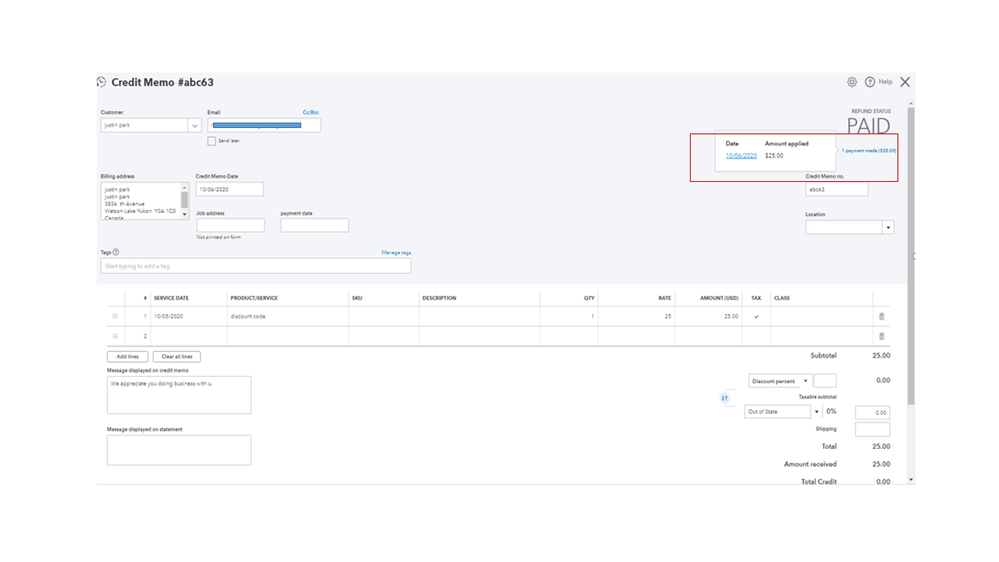999x562 pixels.
Task: Click the Clear all lines button
Action: click(x=177, y=356)
